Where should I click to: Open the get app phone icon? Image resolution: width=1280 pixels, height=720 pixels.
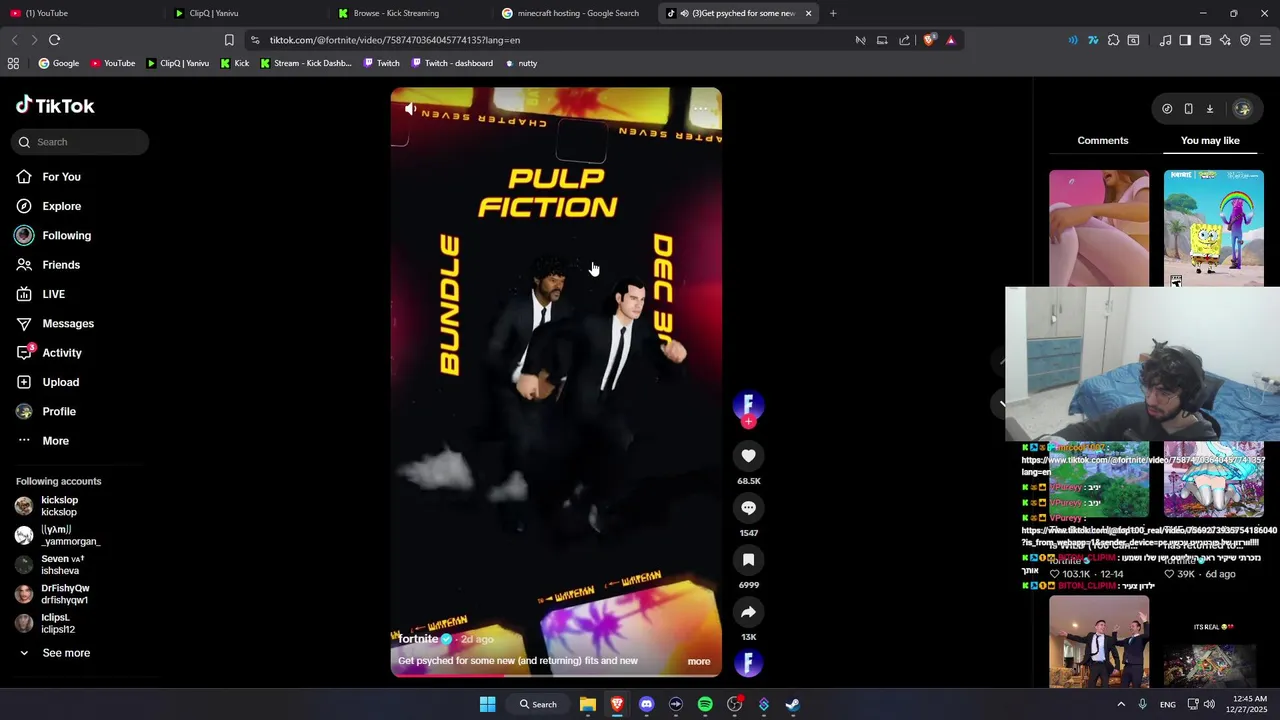(1188, 109)
